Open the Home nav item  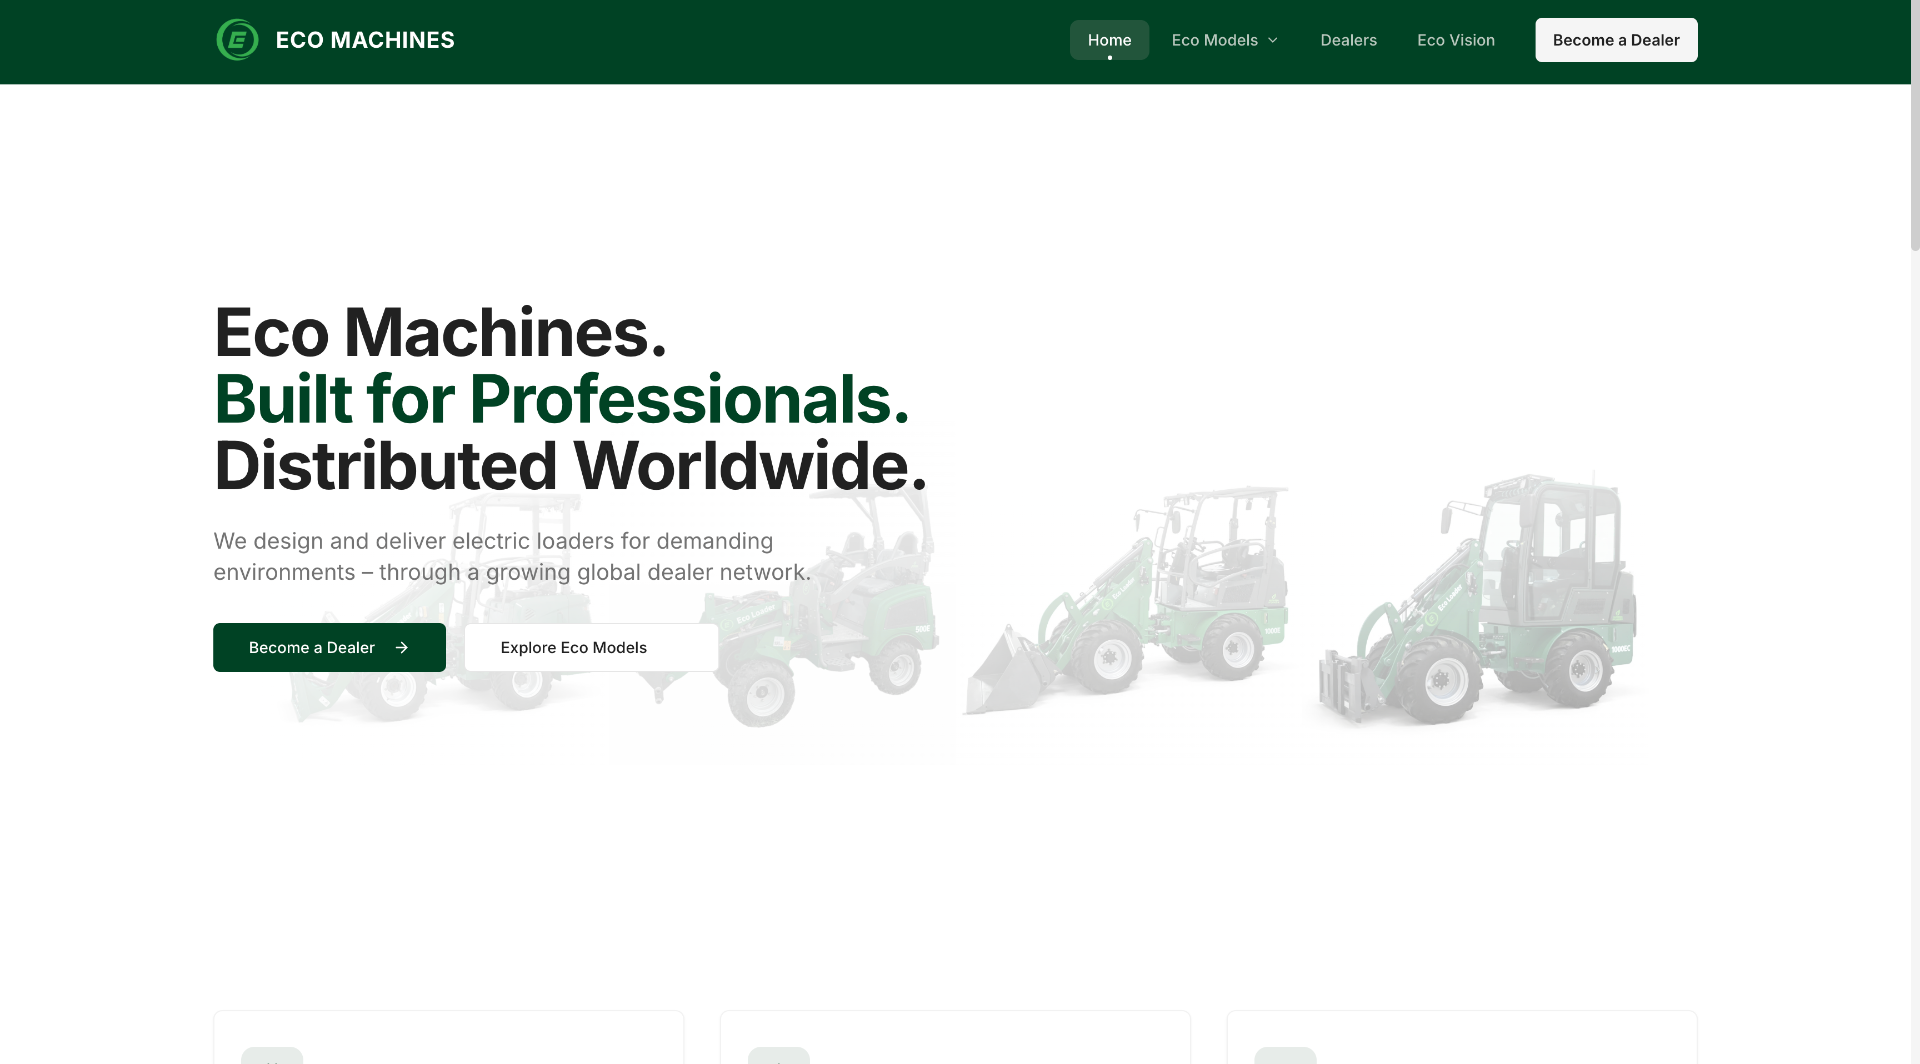[x=1109, y=40]
